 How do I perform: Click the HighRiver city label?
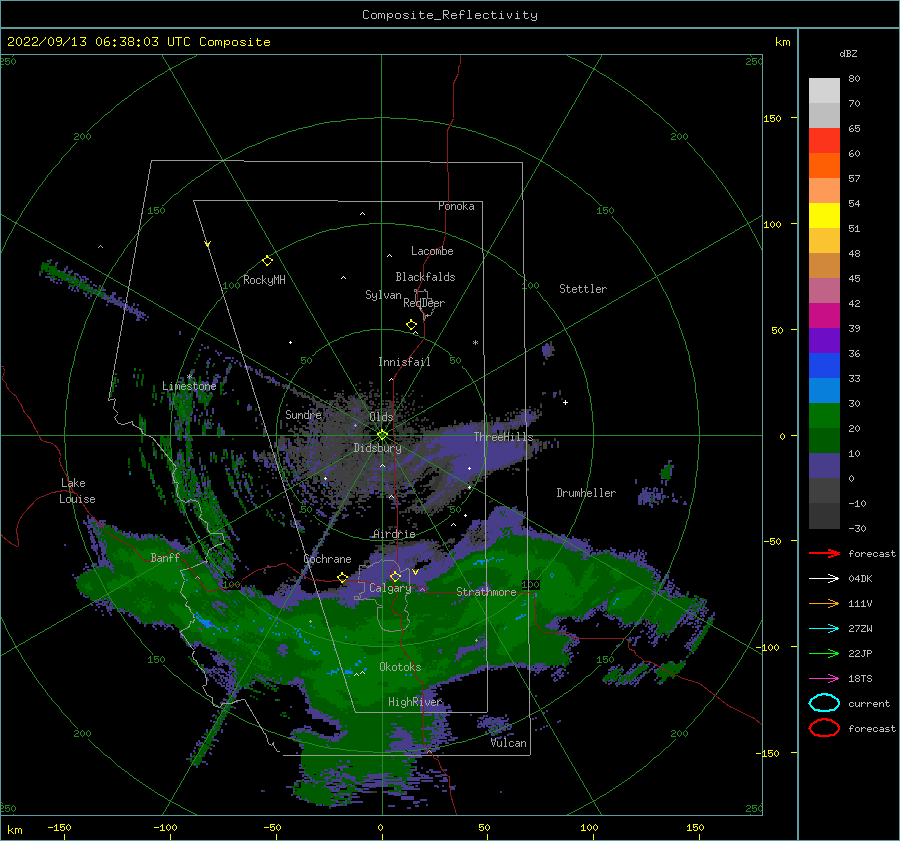pyautogui.click(x=415, y=702)
